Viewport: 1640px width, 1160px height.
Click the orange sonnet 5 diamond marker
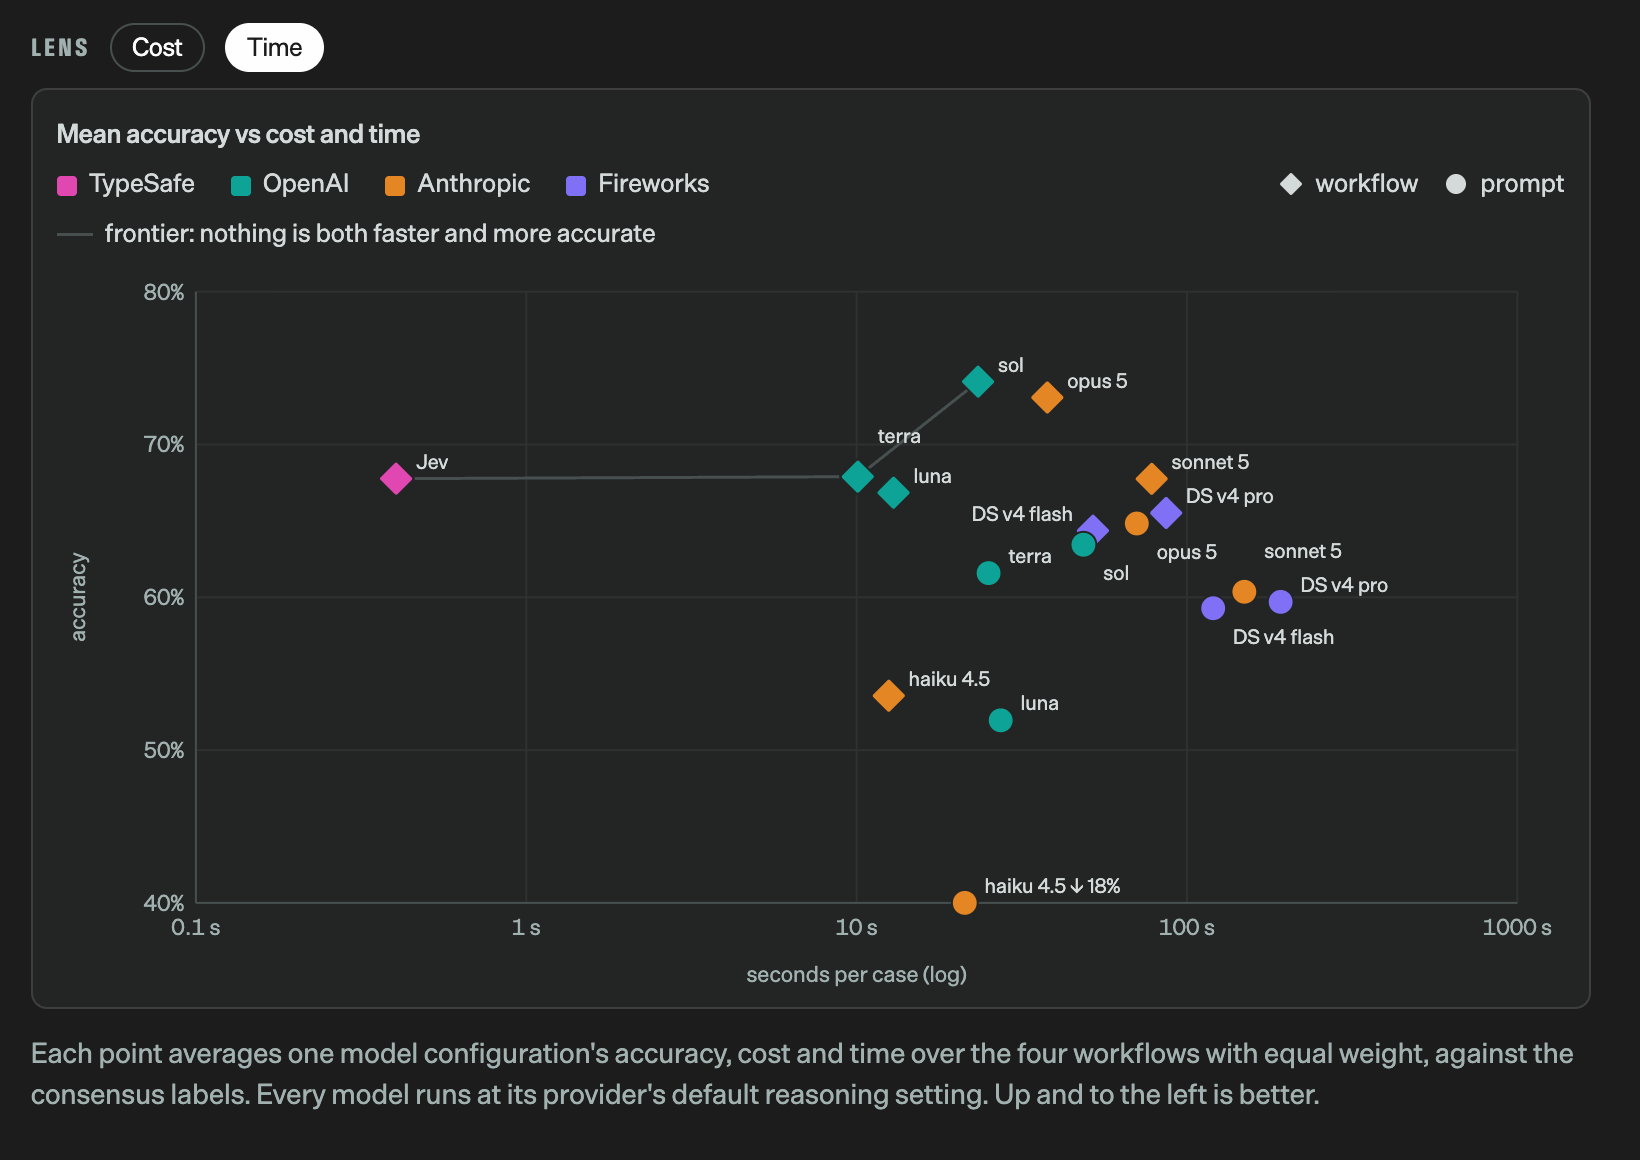click(x=1152, y=478)
